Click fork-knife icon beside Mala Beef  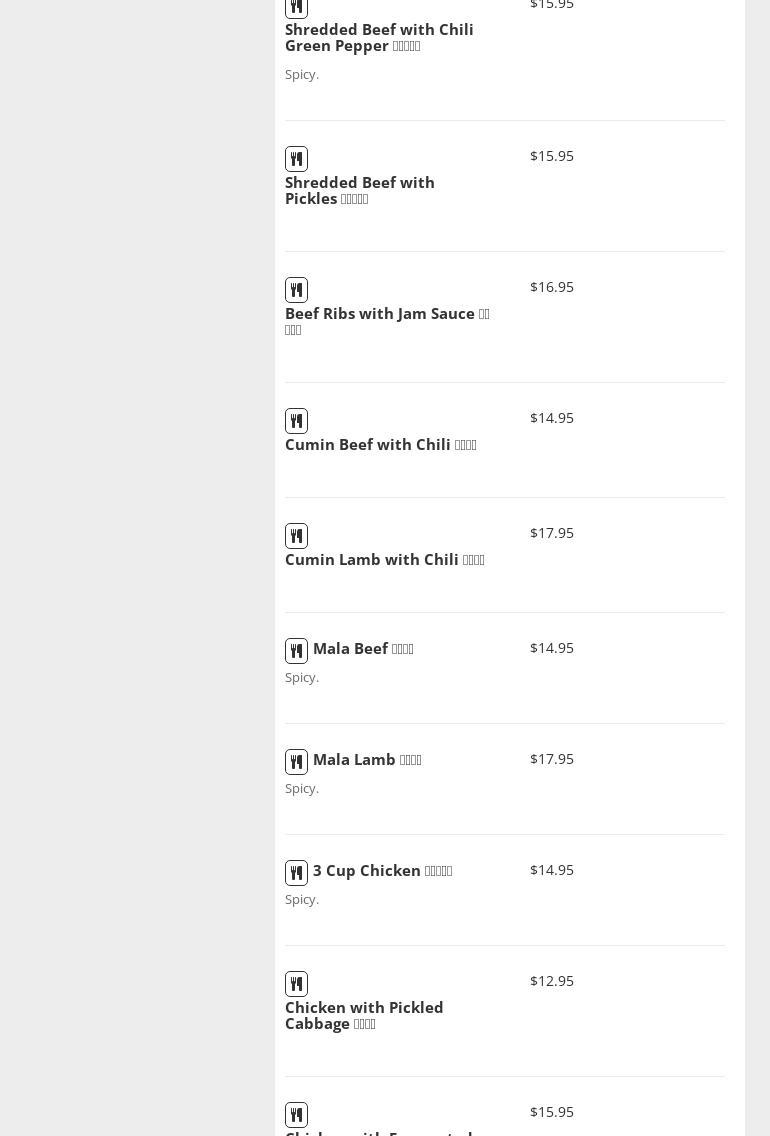[x=296, y=651]
